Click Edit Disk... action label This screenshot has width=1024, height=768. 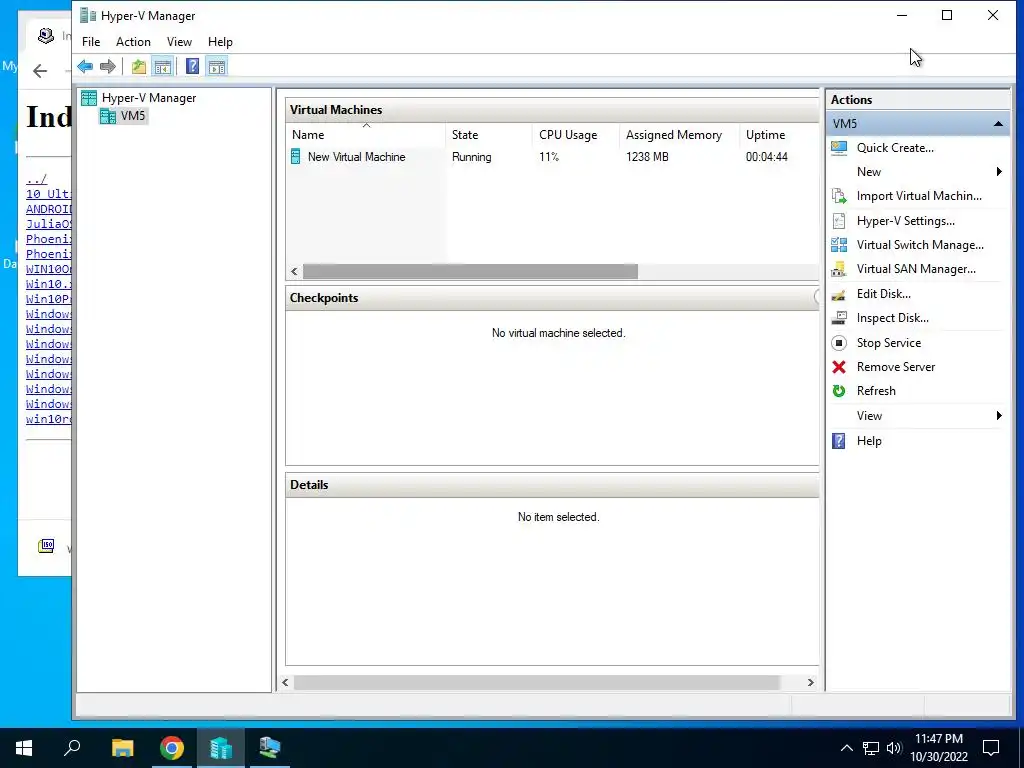[x=884, y=294]
